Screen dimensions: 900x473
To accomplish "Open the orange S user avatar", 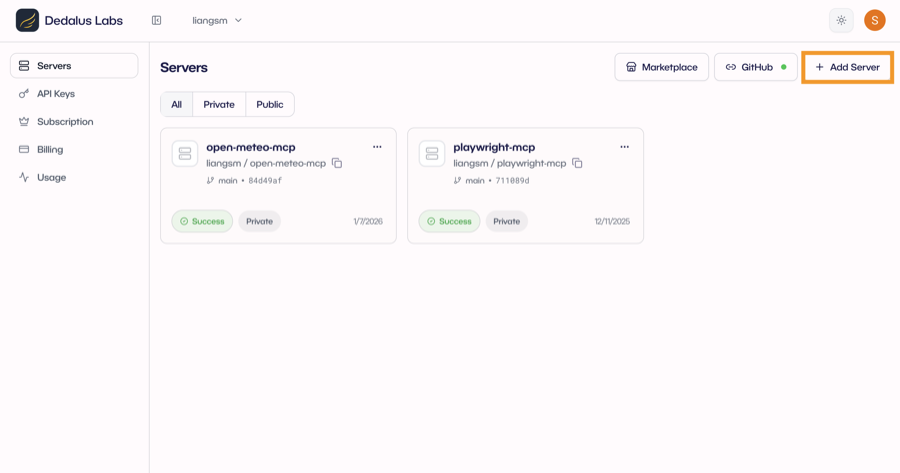I will point(874,20).
